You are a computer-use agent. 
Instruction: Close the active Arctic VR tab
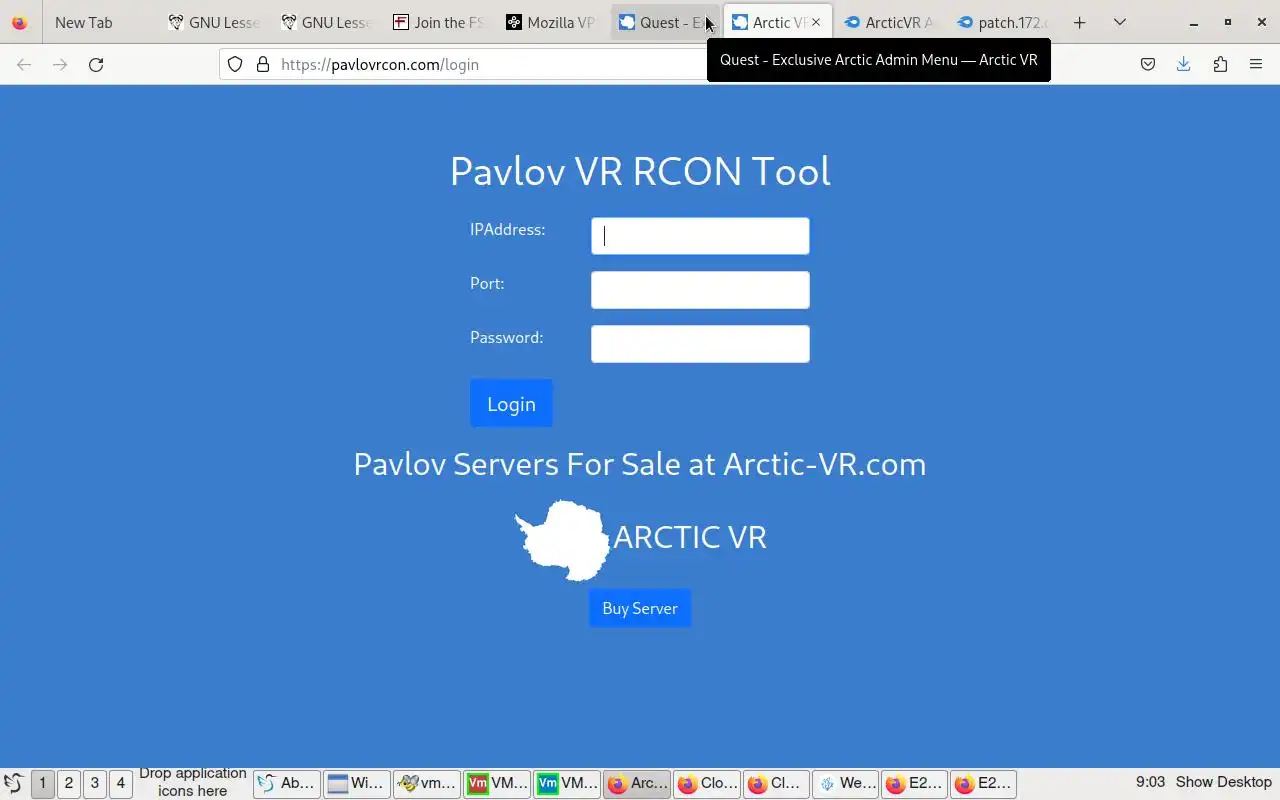pos(816,22)
